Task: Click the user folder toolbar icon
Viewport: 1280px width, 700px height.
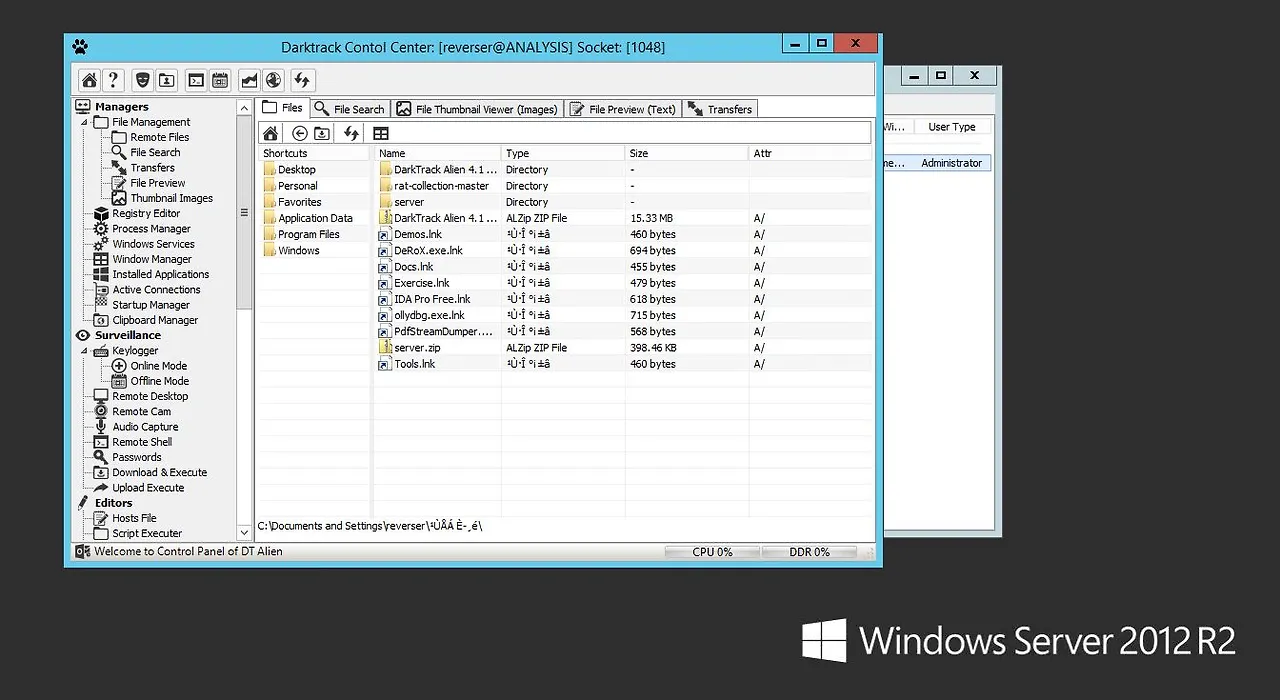Action: tap(167, 80)
